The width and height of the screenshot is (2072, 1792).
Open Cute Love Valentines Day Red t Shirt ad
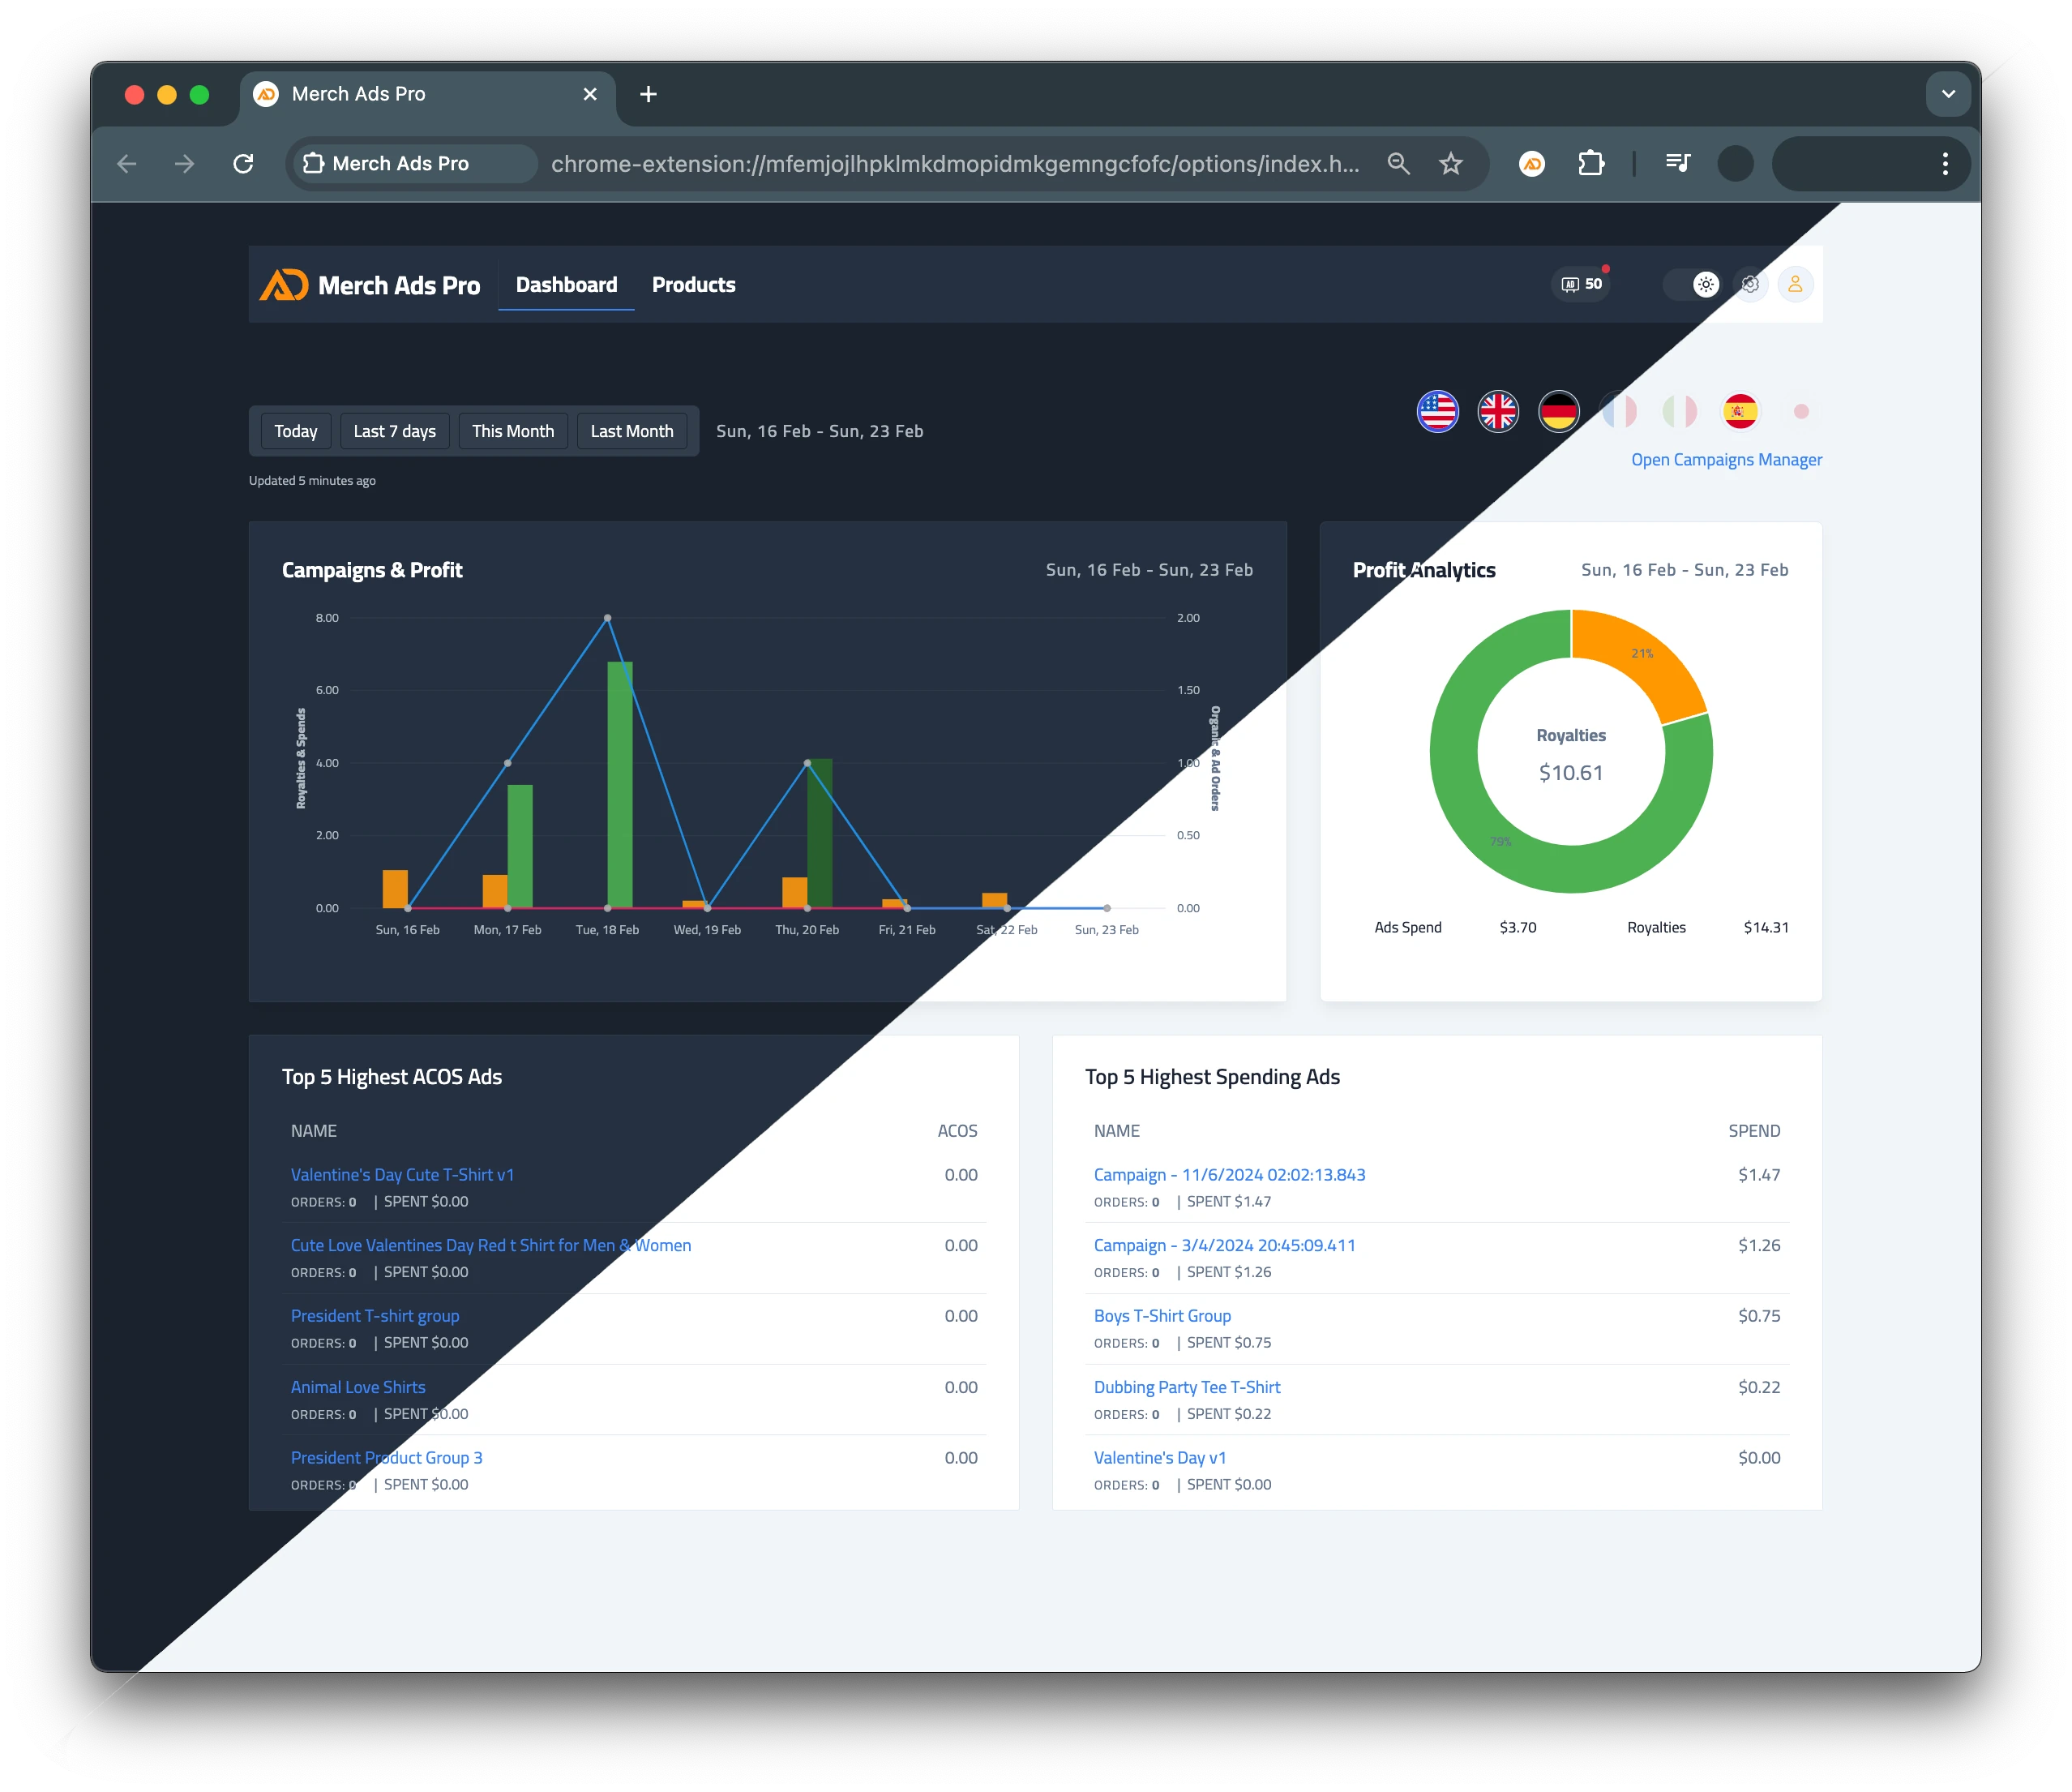click(491, 1245)
